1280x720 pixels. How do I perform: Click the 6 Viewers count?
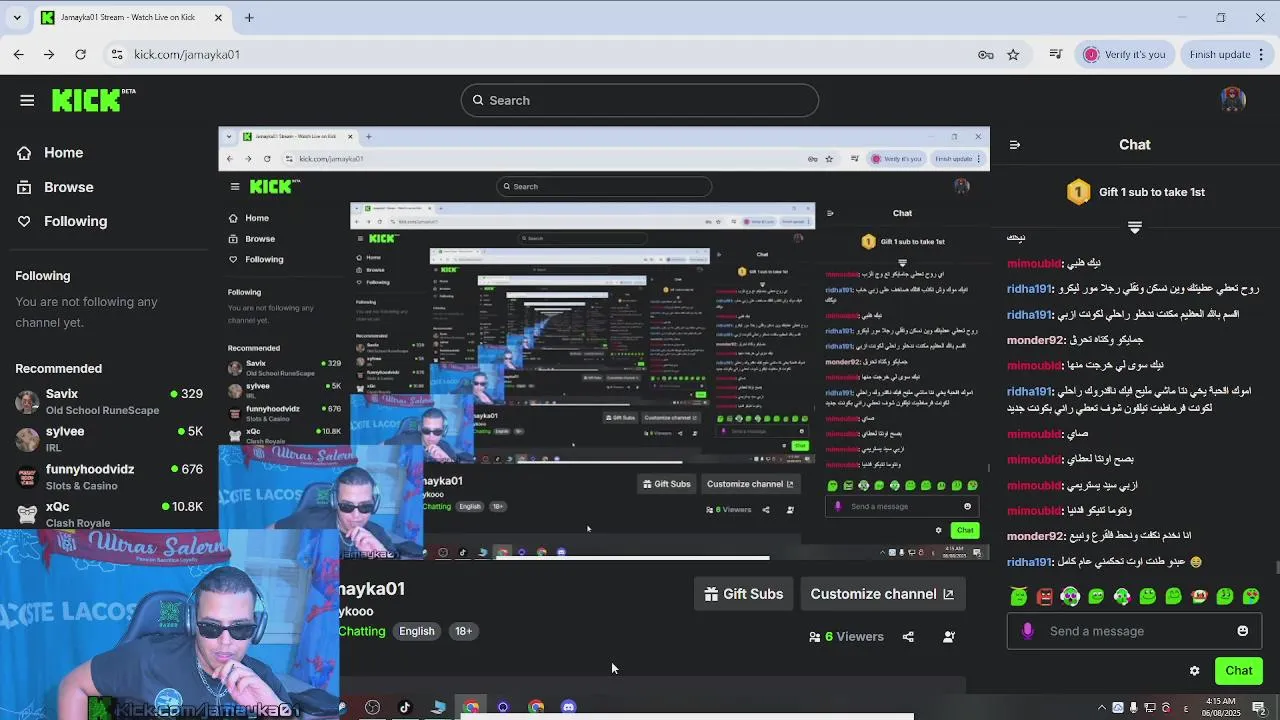pyautogui.click(x=846, y=637)
